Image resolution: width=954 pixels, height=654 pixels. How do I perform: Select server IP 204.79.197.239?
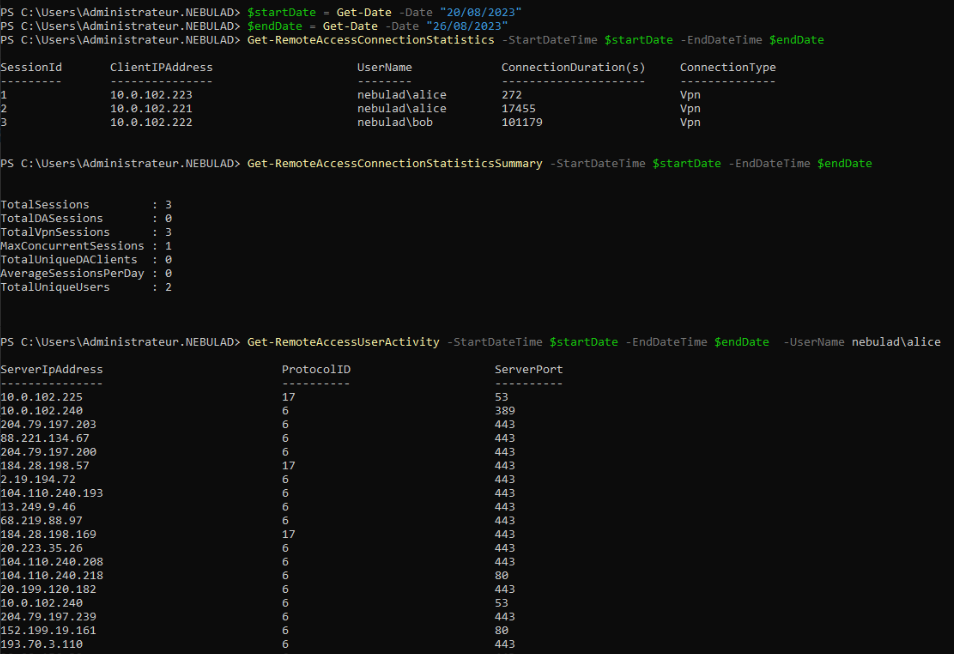point(48,617)
